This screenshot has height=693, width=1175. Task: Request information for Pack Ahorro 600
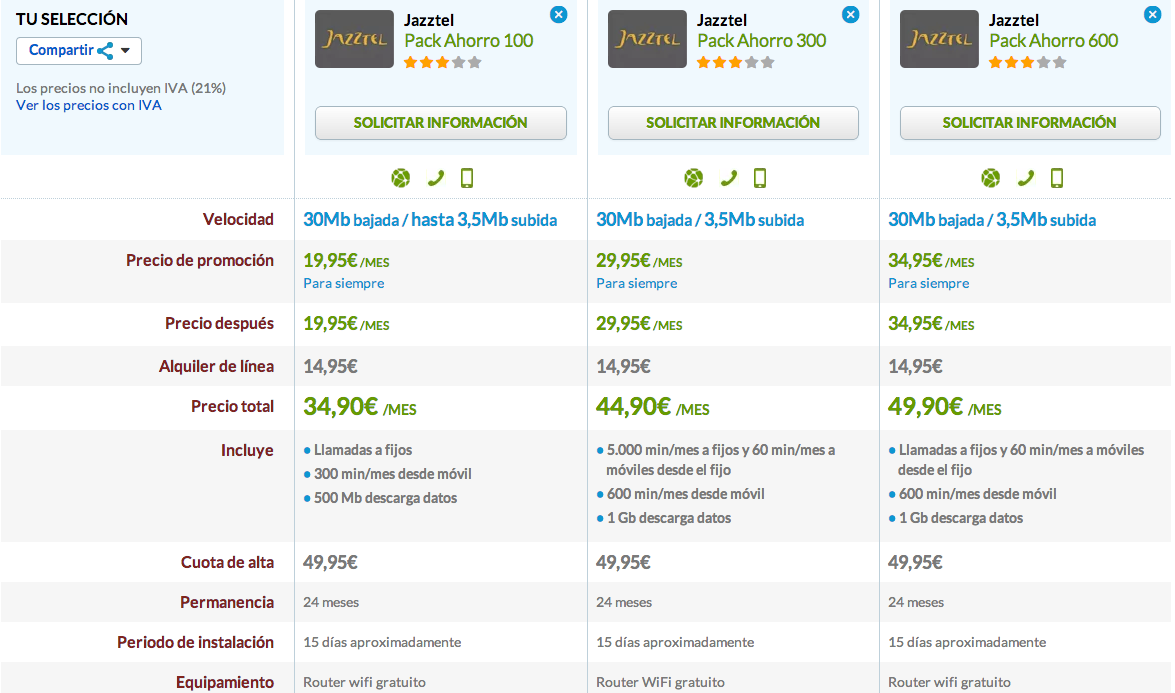(x=1030, y=123)
